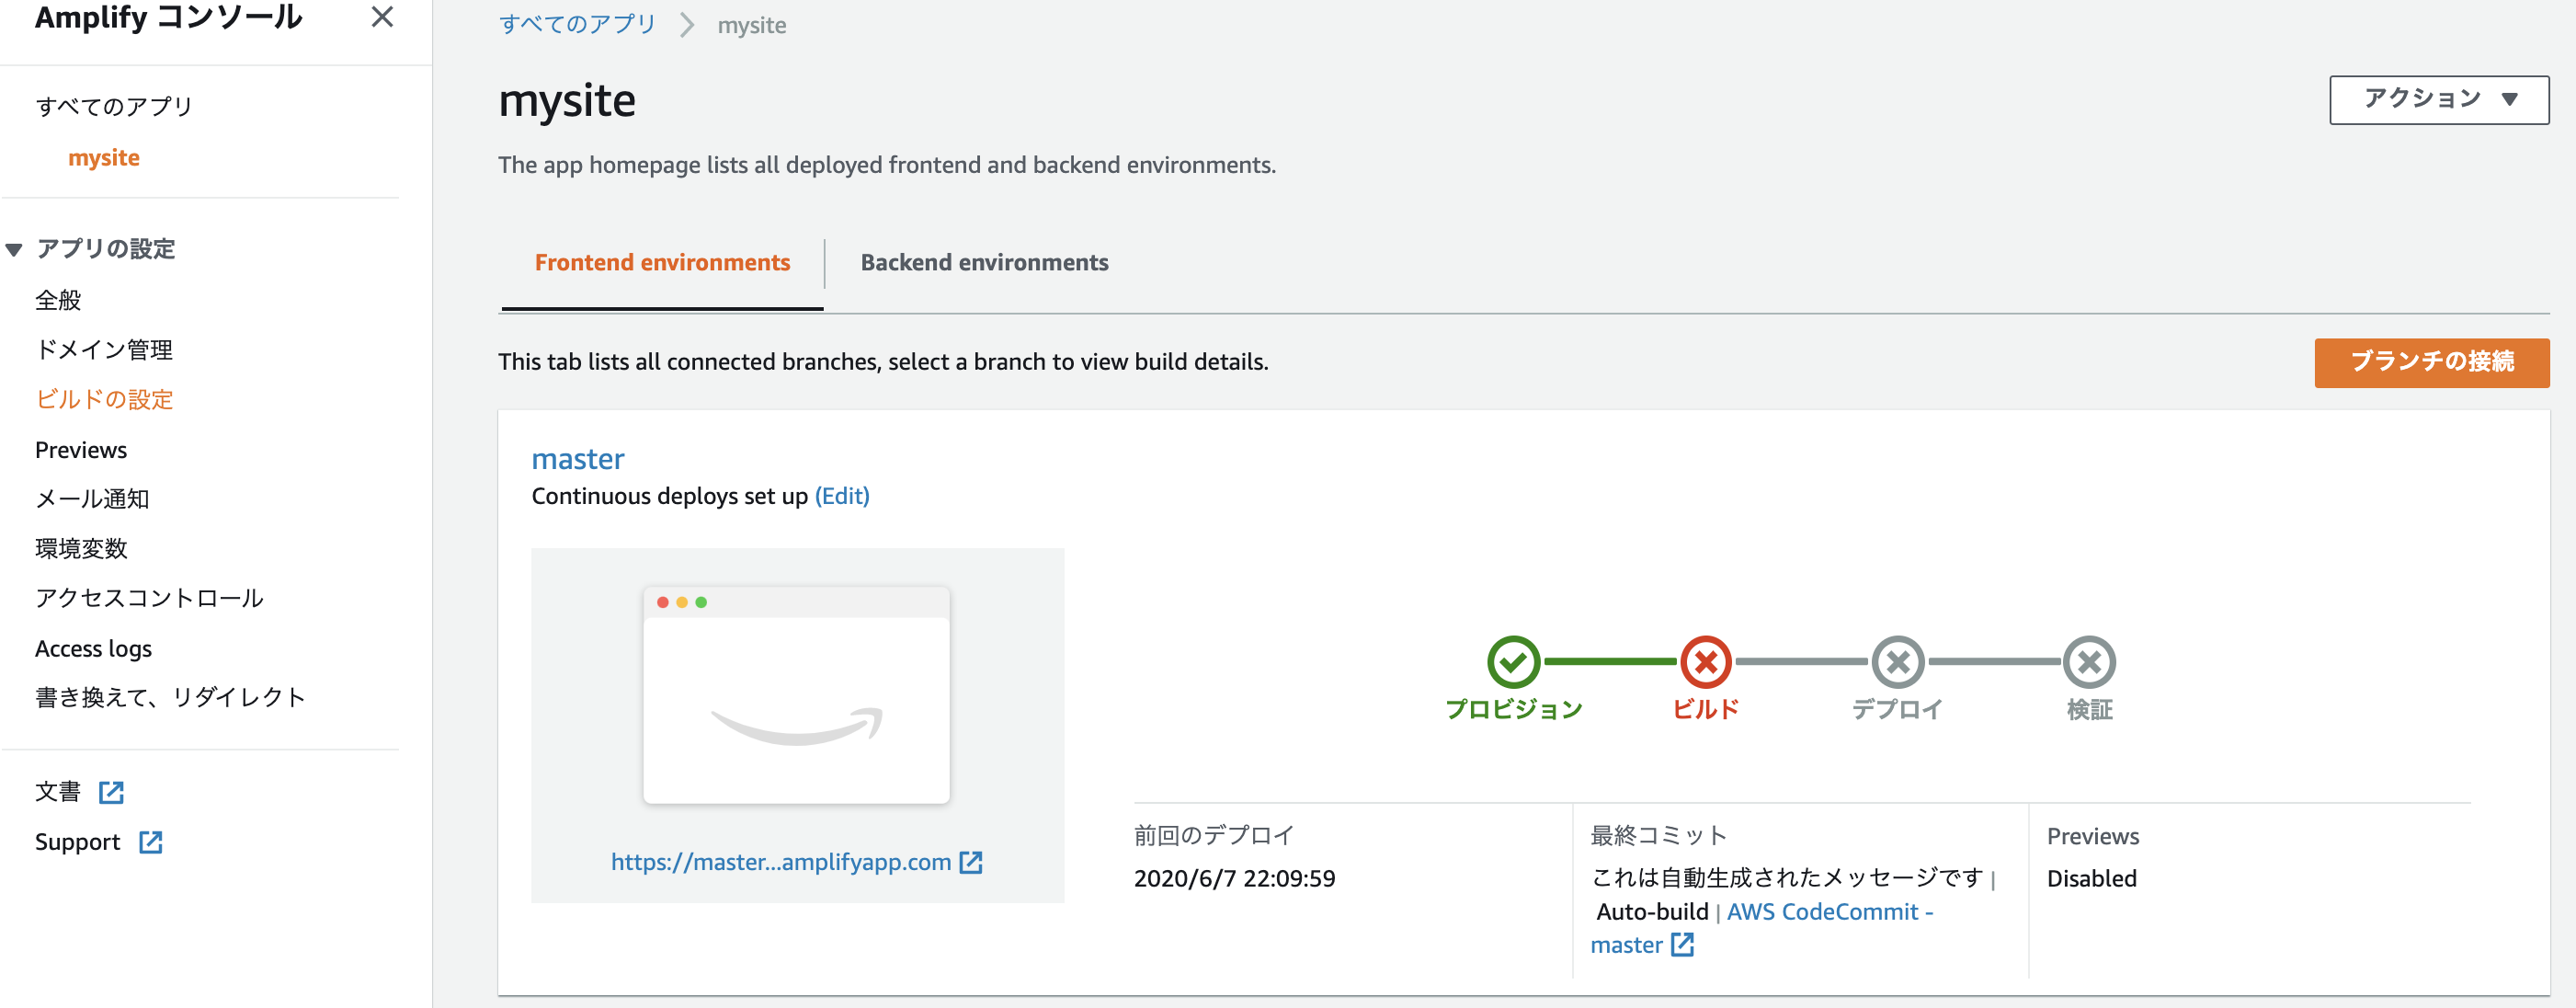Screen dimensions: 2576x1008
Task: Click the mysite breadcrumb text
Action: [752, 26]
